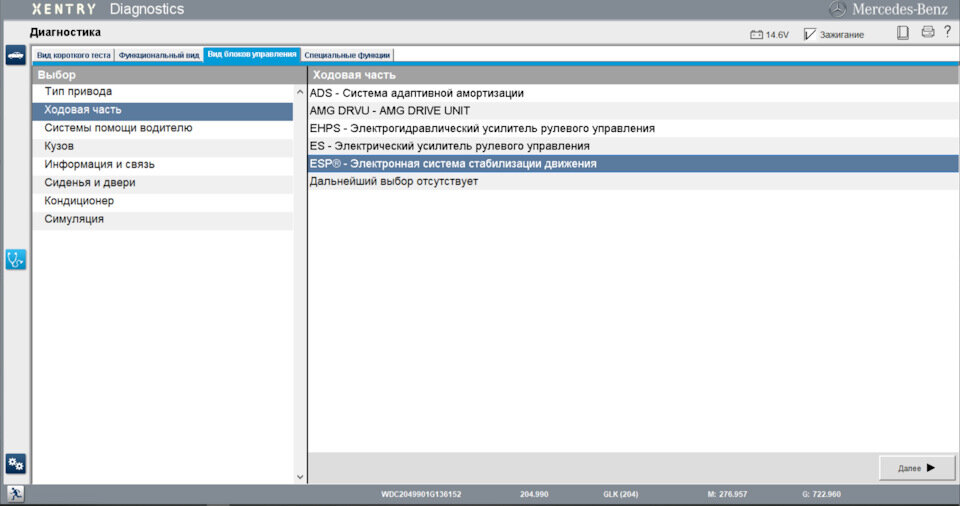960x506 pixels.
Task: Click G: 722.960 gearbox code
Action: pos(821,494)
